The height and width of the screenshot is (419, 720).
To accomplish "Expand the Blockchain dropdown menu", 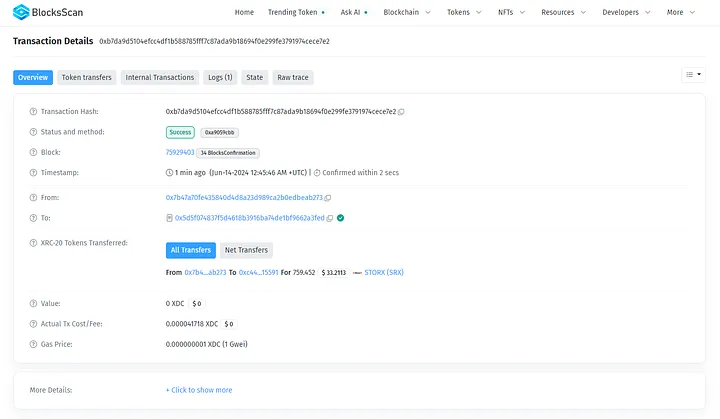I will 407,13.
